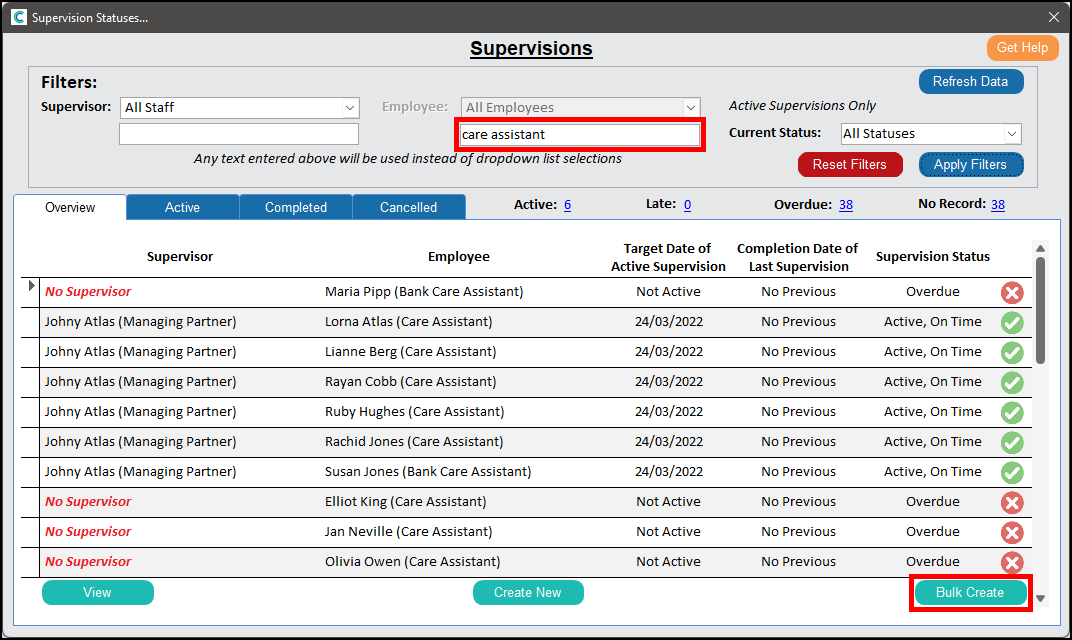Image resolution: width=1072 pixels, height=640 pixels.
Task: Click the Active count link 6
Action: click(x=567, y=204)
